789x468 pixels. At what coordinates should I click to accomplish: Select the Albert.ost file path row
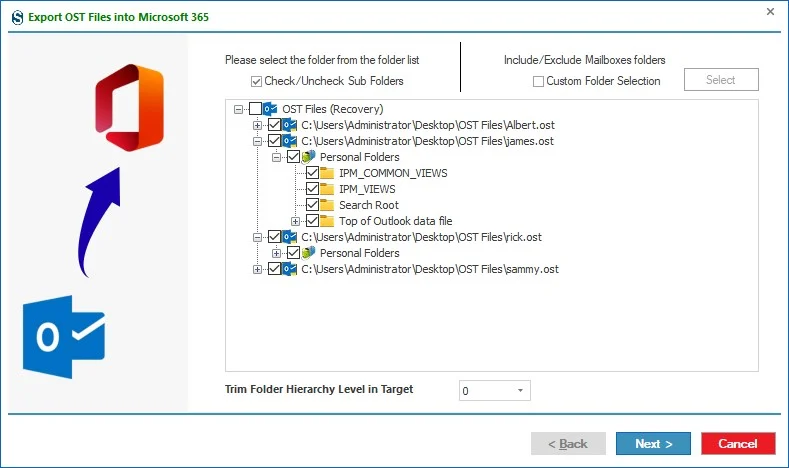coord(428,125)
